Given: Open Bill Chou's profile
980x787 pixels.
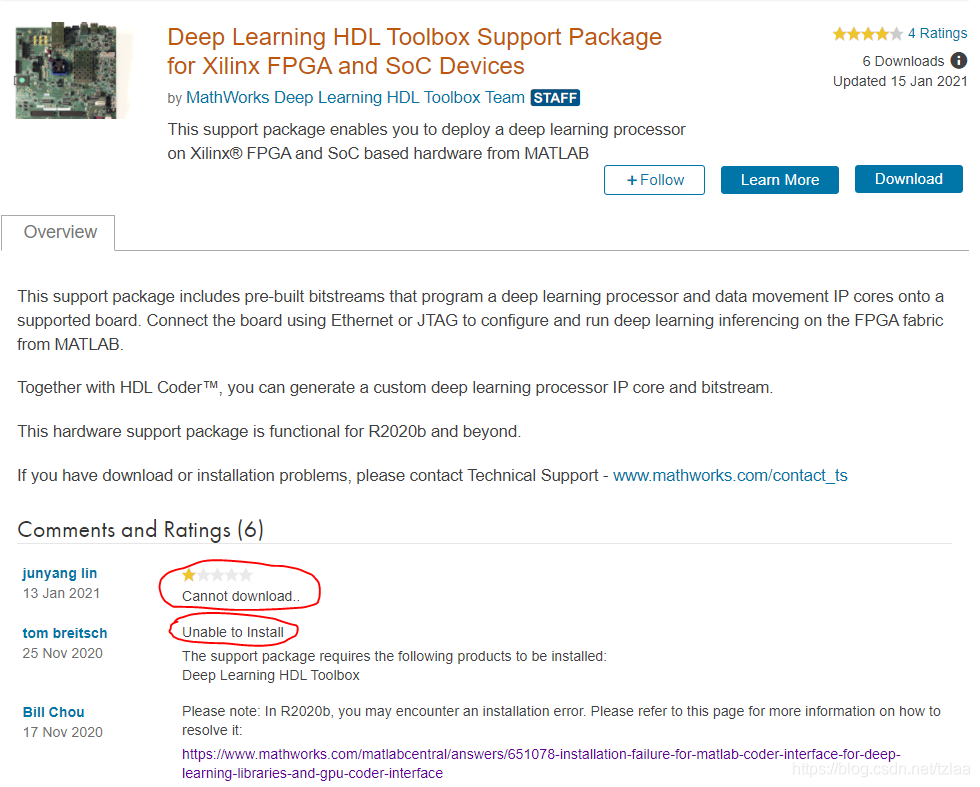Looking at the screenshot, I should coord(54,712).
